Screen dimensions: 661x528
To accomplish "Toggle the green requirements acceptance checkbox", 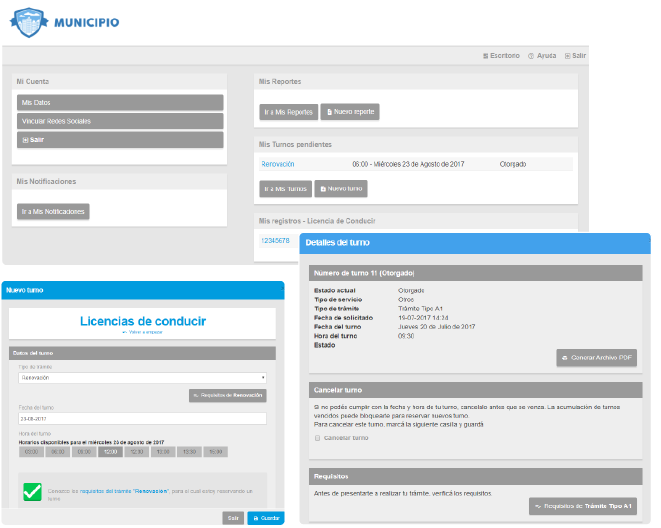I will [32, 491].
